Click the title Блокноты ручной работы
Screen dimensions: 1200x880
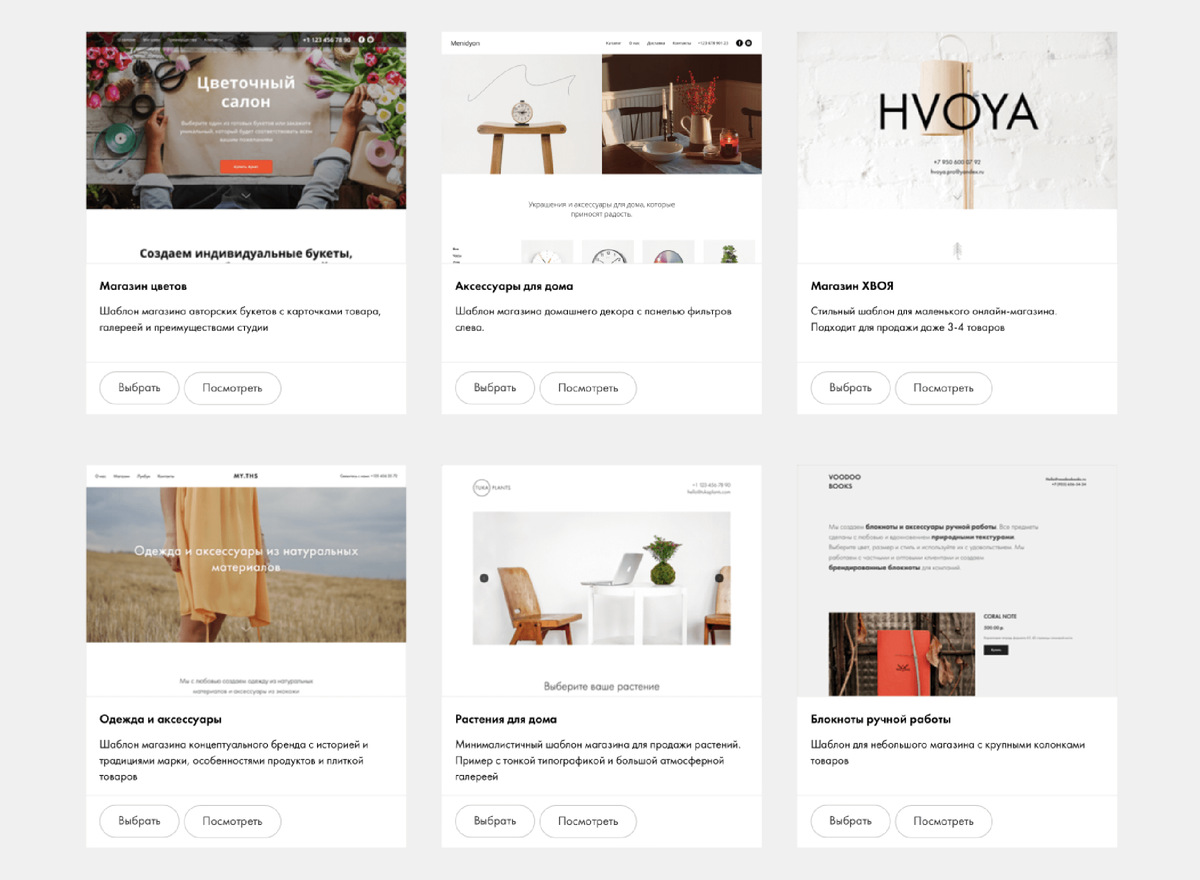[881, 719]
